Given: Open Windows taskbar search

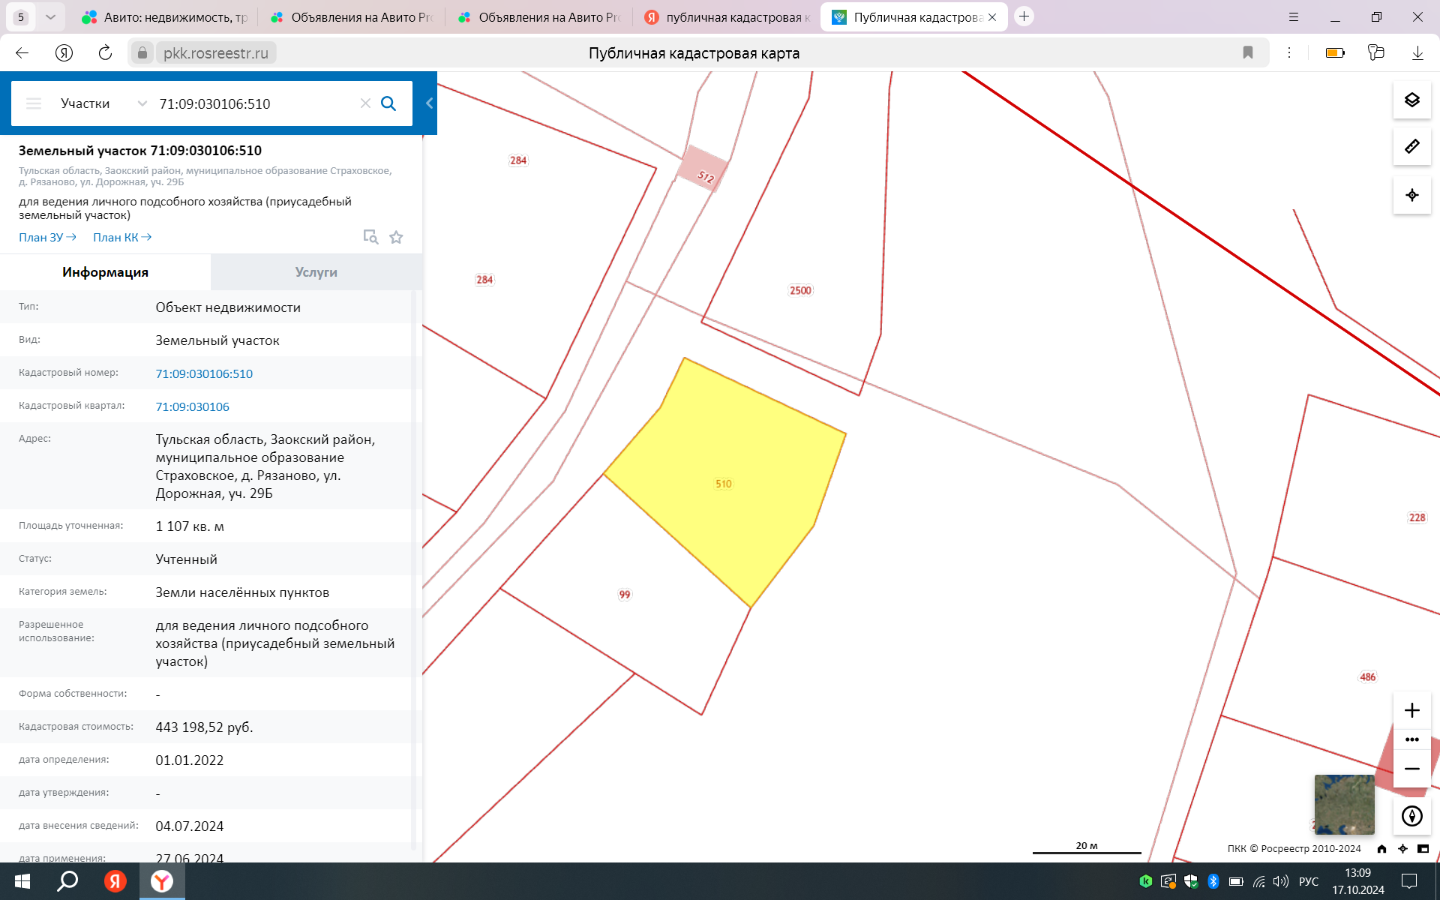Looking at the screenshot, I should (67, 881).
